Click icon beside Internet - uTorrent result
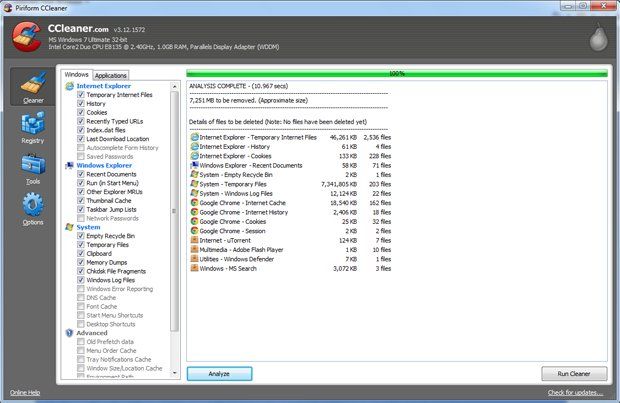 (x=194, y=240)
